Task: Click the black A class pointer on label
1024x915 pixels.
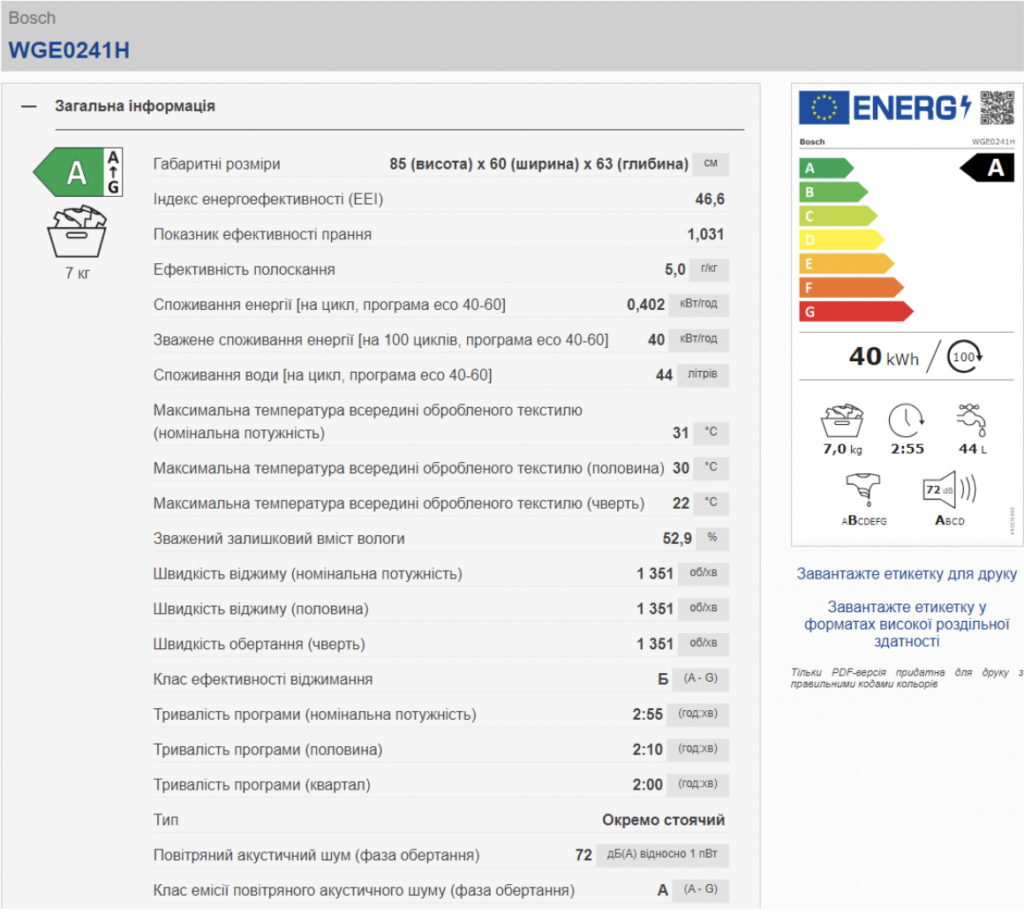Action: (988, 168)
